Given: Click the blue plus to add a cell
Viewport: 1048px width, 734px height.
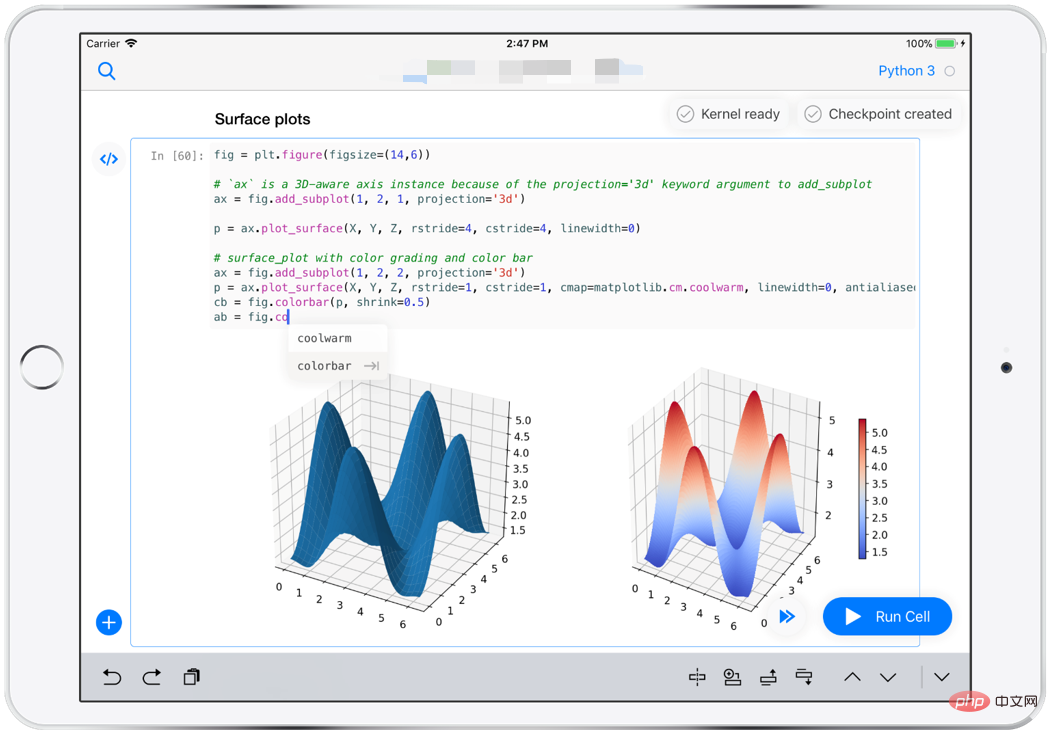Looking at the screenshot, I should [108, 622].
